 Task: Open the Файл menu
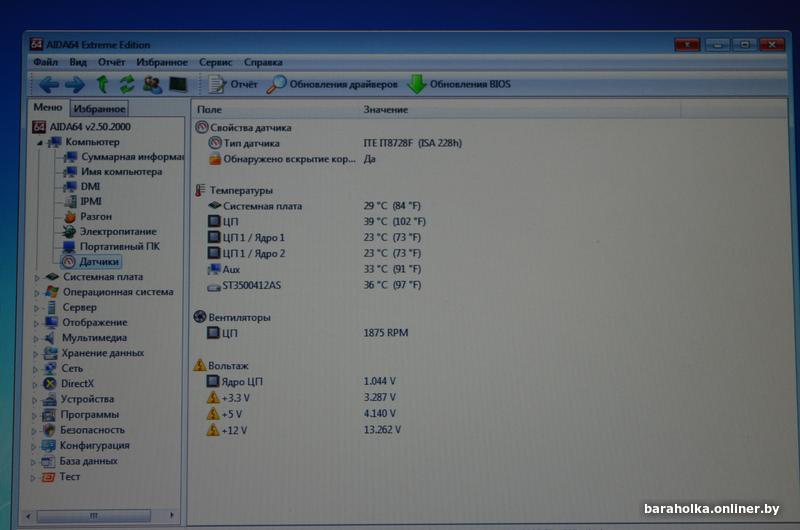click(x=45, y=62)
